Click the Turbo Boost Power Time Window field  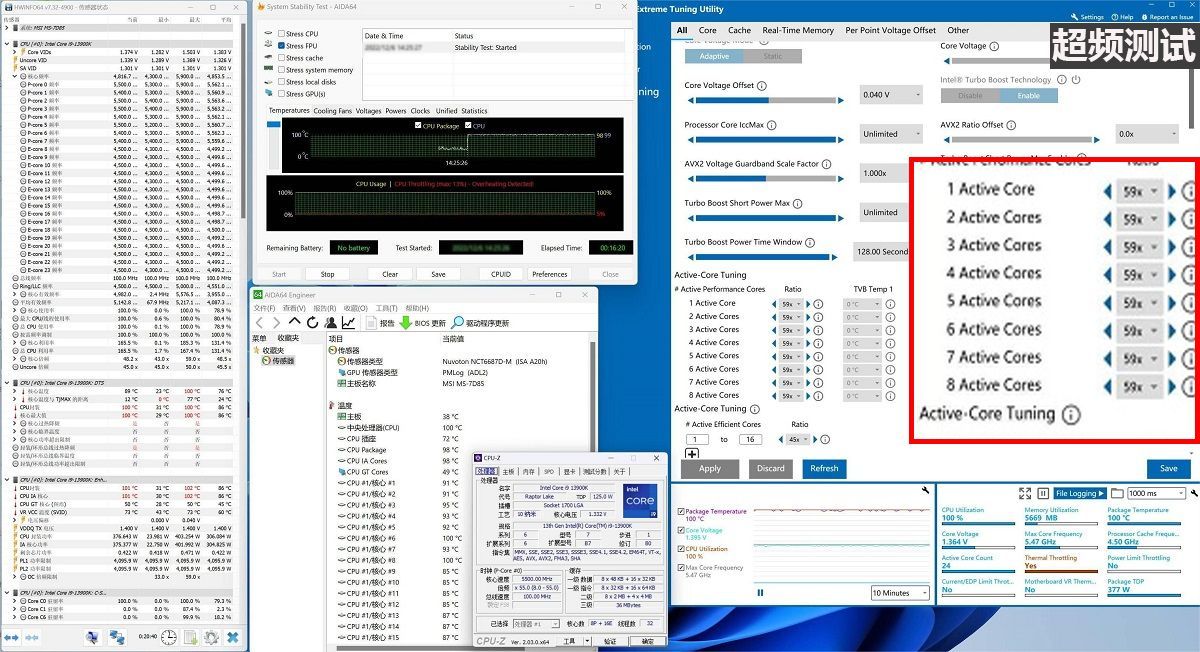tap(880, 251)
